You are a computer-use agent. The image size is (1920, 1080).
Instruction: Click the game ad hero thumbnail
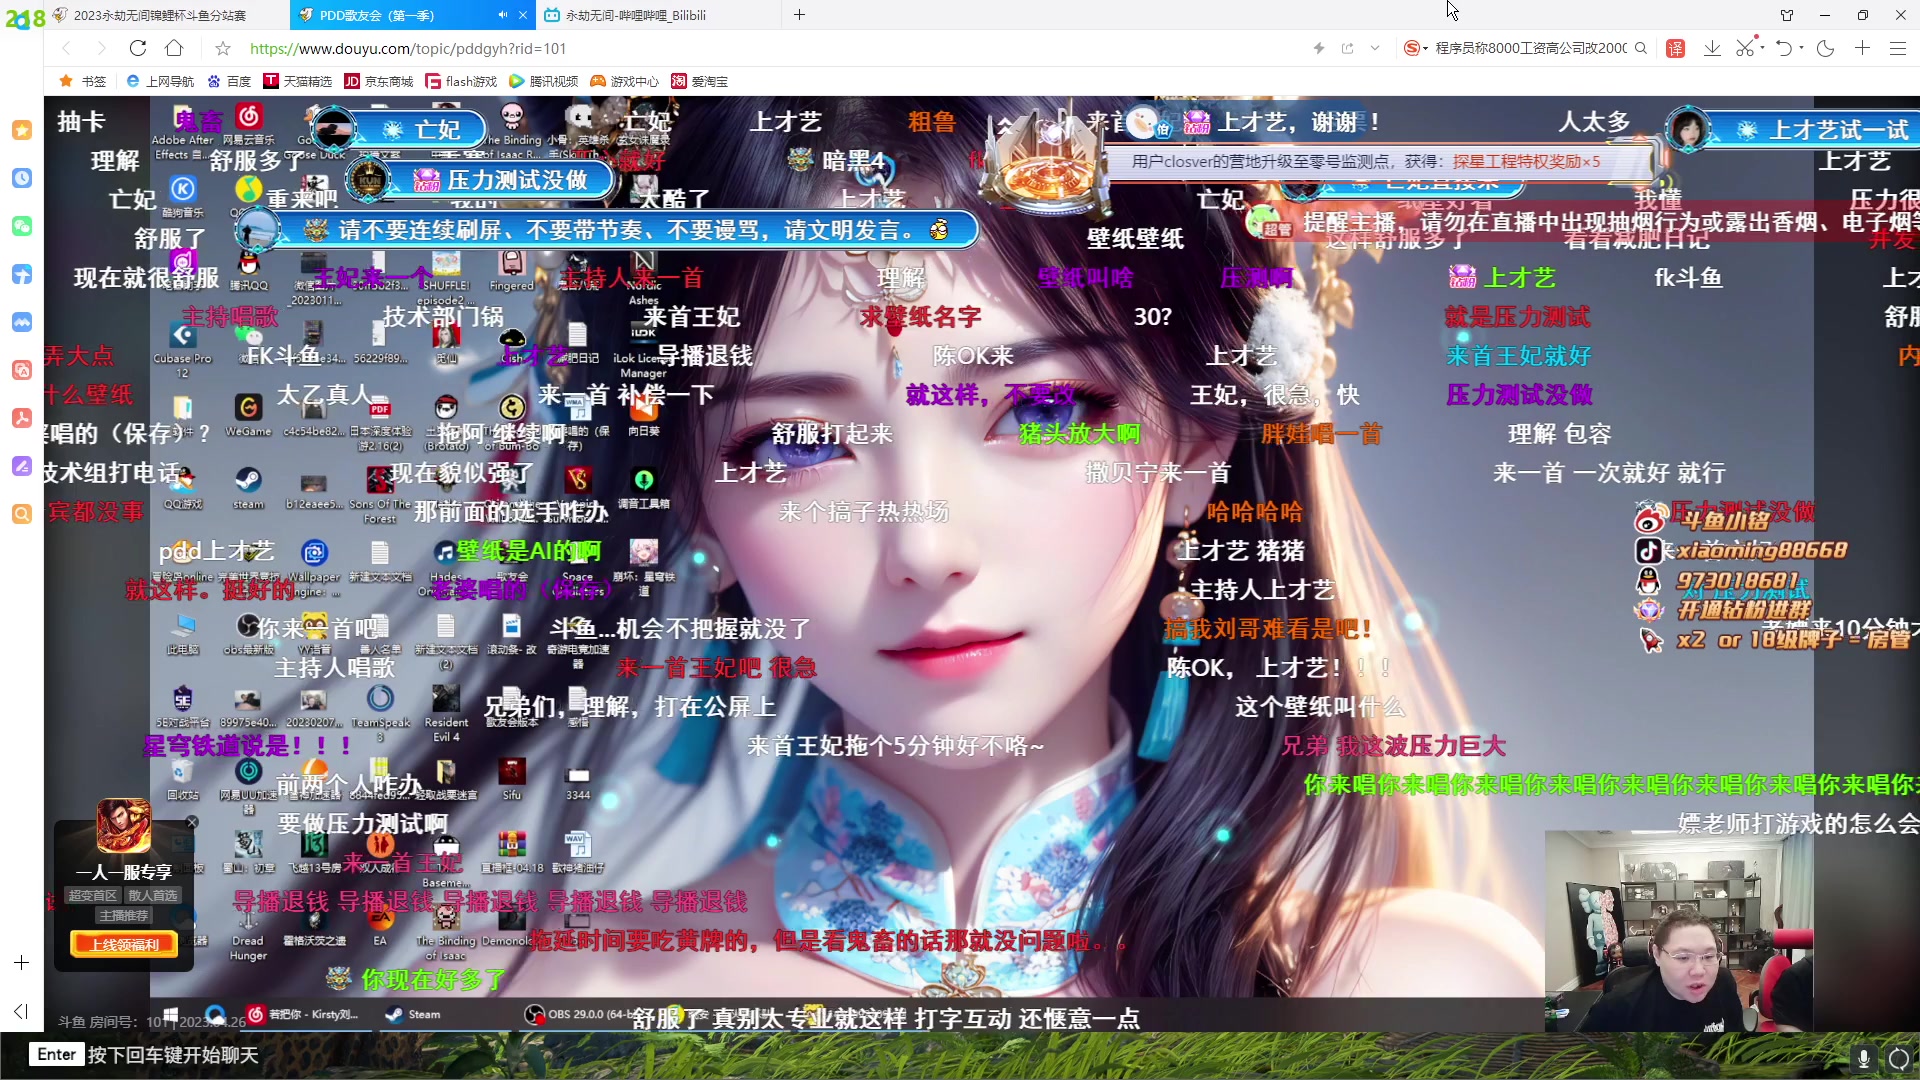(x=124, y=827)
